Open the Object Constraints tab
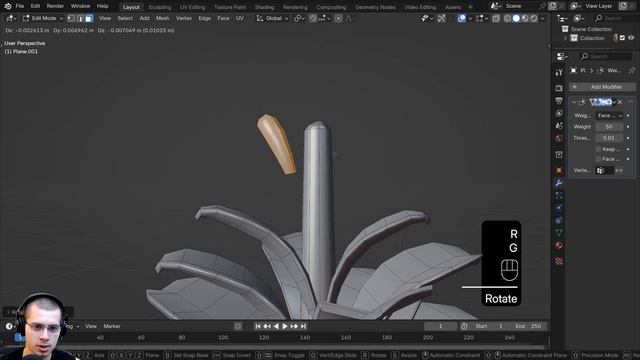Viewport: 640px width, 360px height. [559, 220]
